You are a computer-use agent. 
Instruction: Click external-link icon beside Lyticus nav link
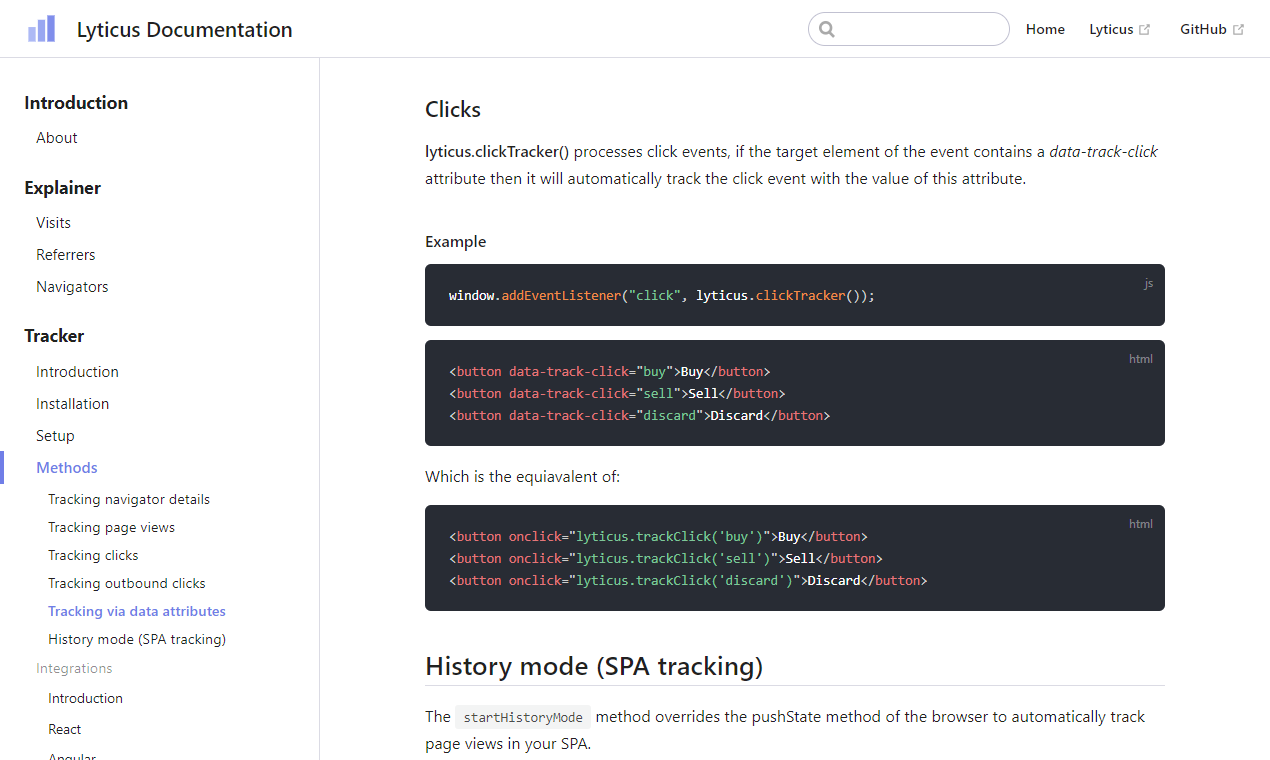coord(1145,30)
